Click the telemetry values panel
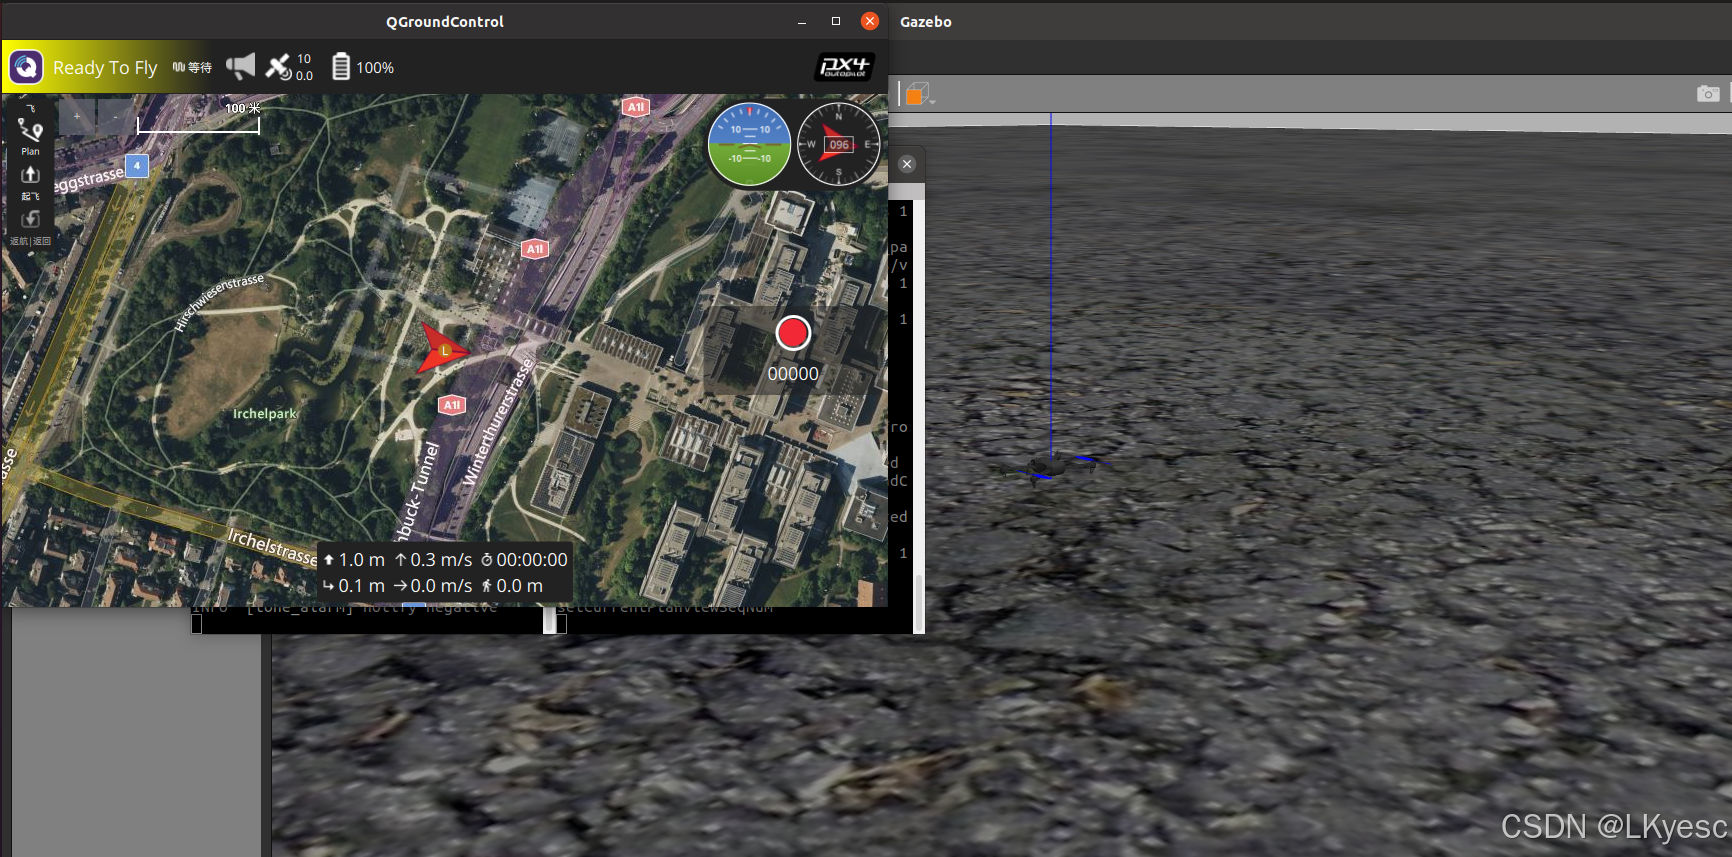The width and height of the screenshot is (1732, 857). 445,573
